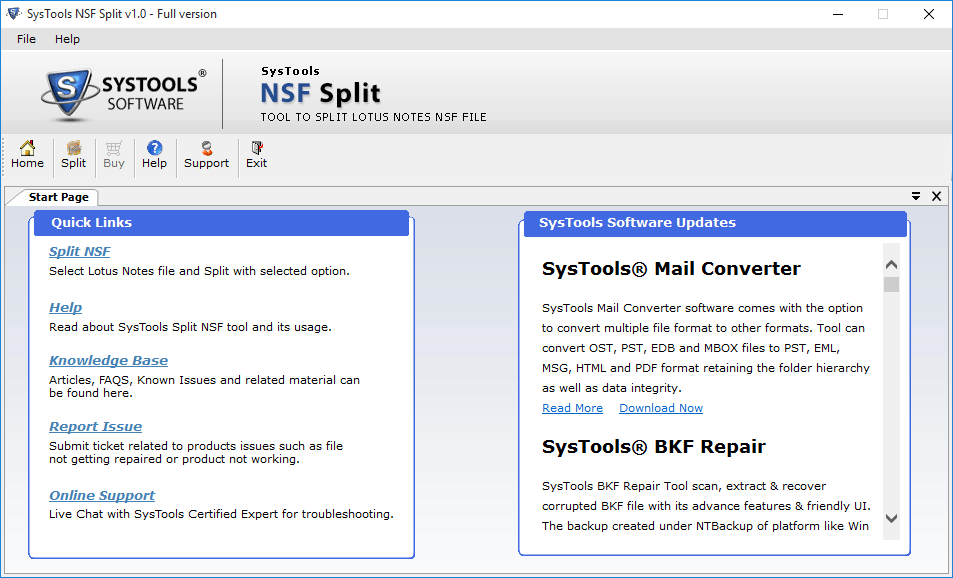Click the NSF Split product title
Viewport: 953px width, 578px height.
click(320, 93)
